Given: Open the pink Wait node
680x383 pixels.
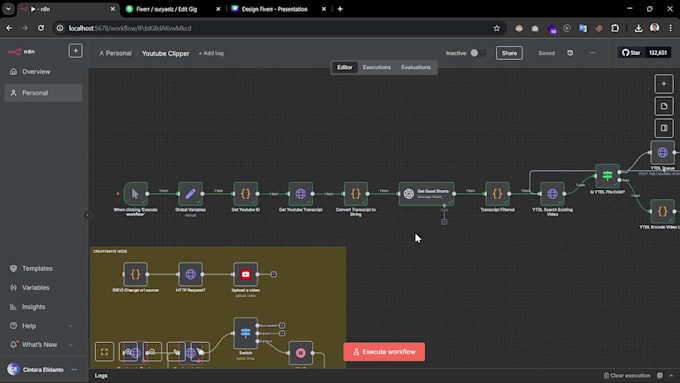Looking at the screenshot, I should (x=301, y=353).
